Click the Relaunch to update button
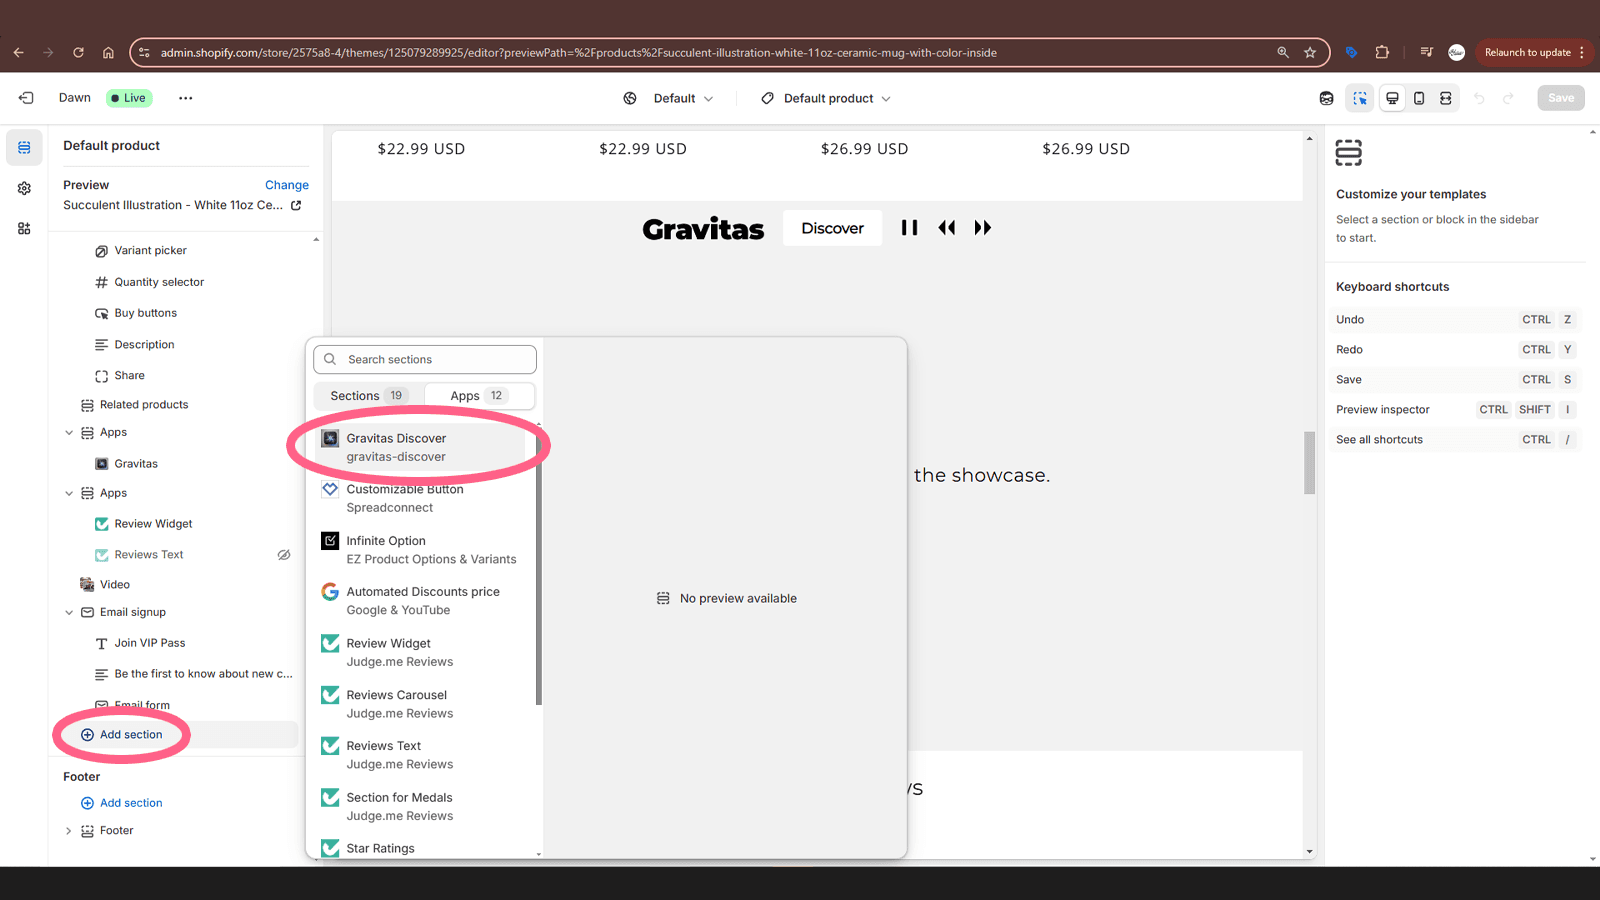Screen dimensions: 1600x900 1527,52
